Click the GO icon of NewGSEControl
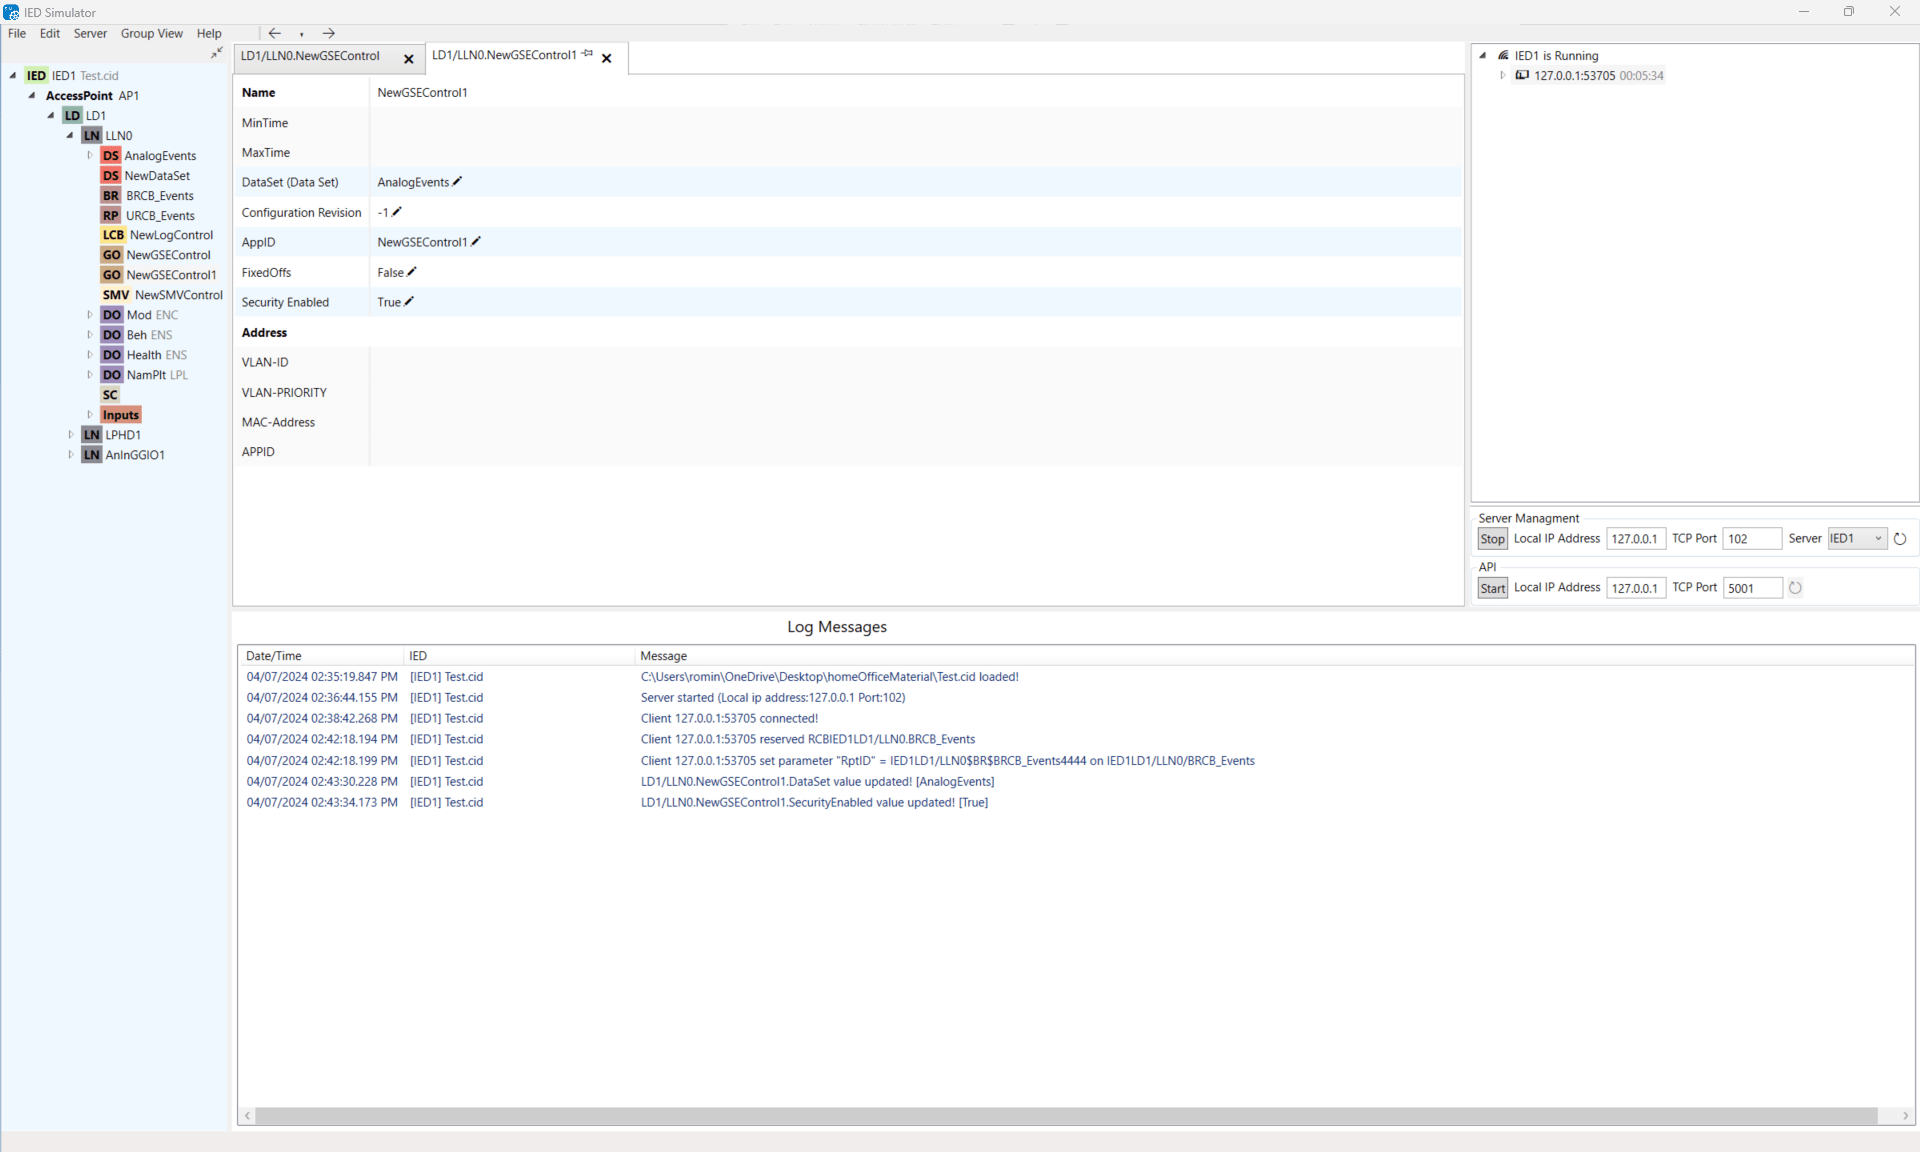 click(x=112, y=256)
